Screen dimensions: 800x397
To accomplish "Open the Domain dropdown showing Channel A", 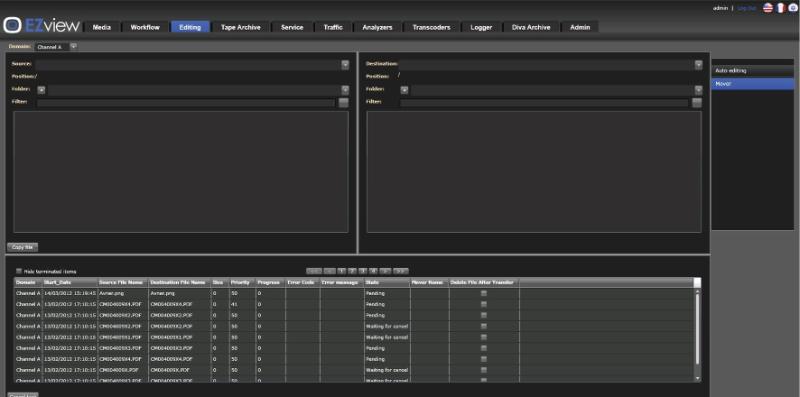I will 73,46.
